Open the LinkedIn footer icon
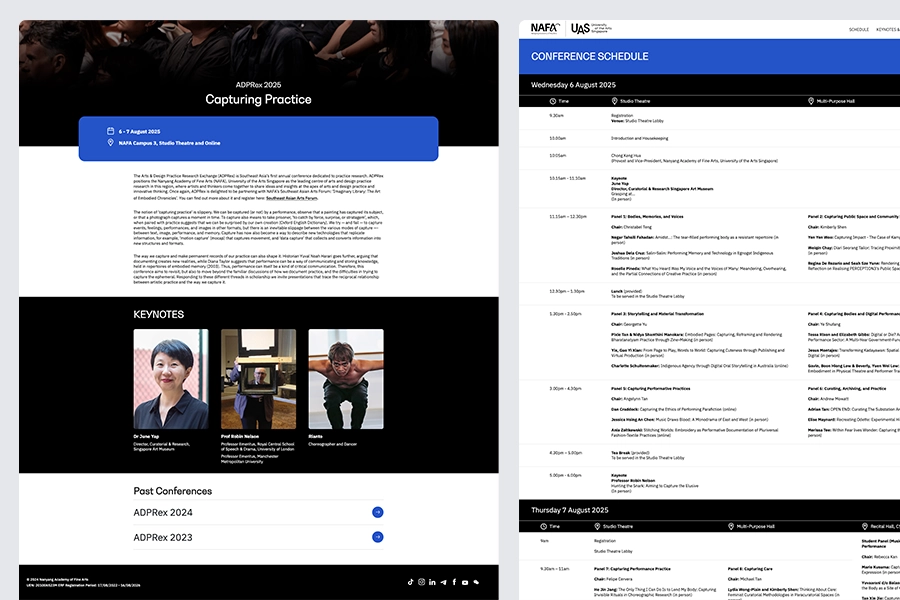Viewport: 900px width, 600px height. 432,581
